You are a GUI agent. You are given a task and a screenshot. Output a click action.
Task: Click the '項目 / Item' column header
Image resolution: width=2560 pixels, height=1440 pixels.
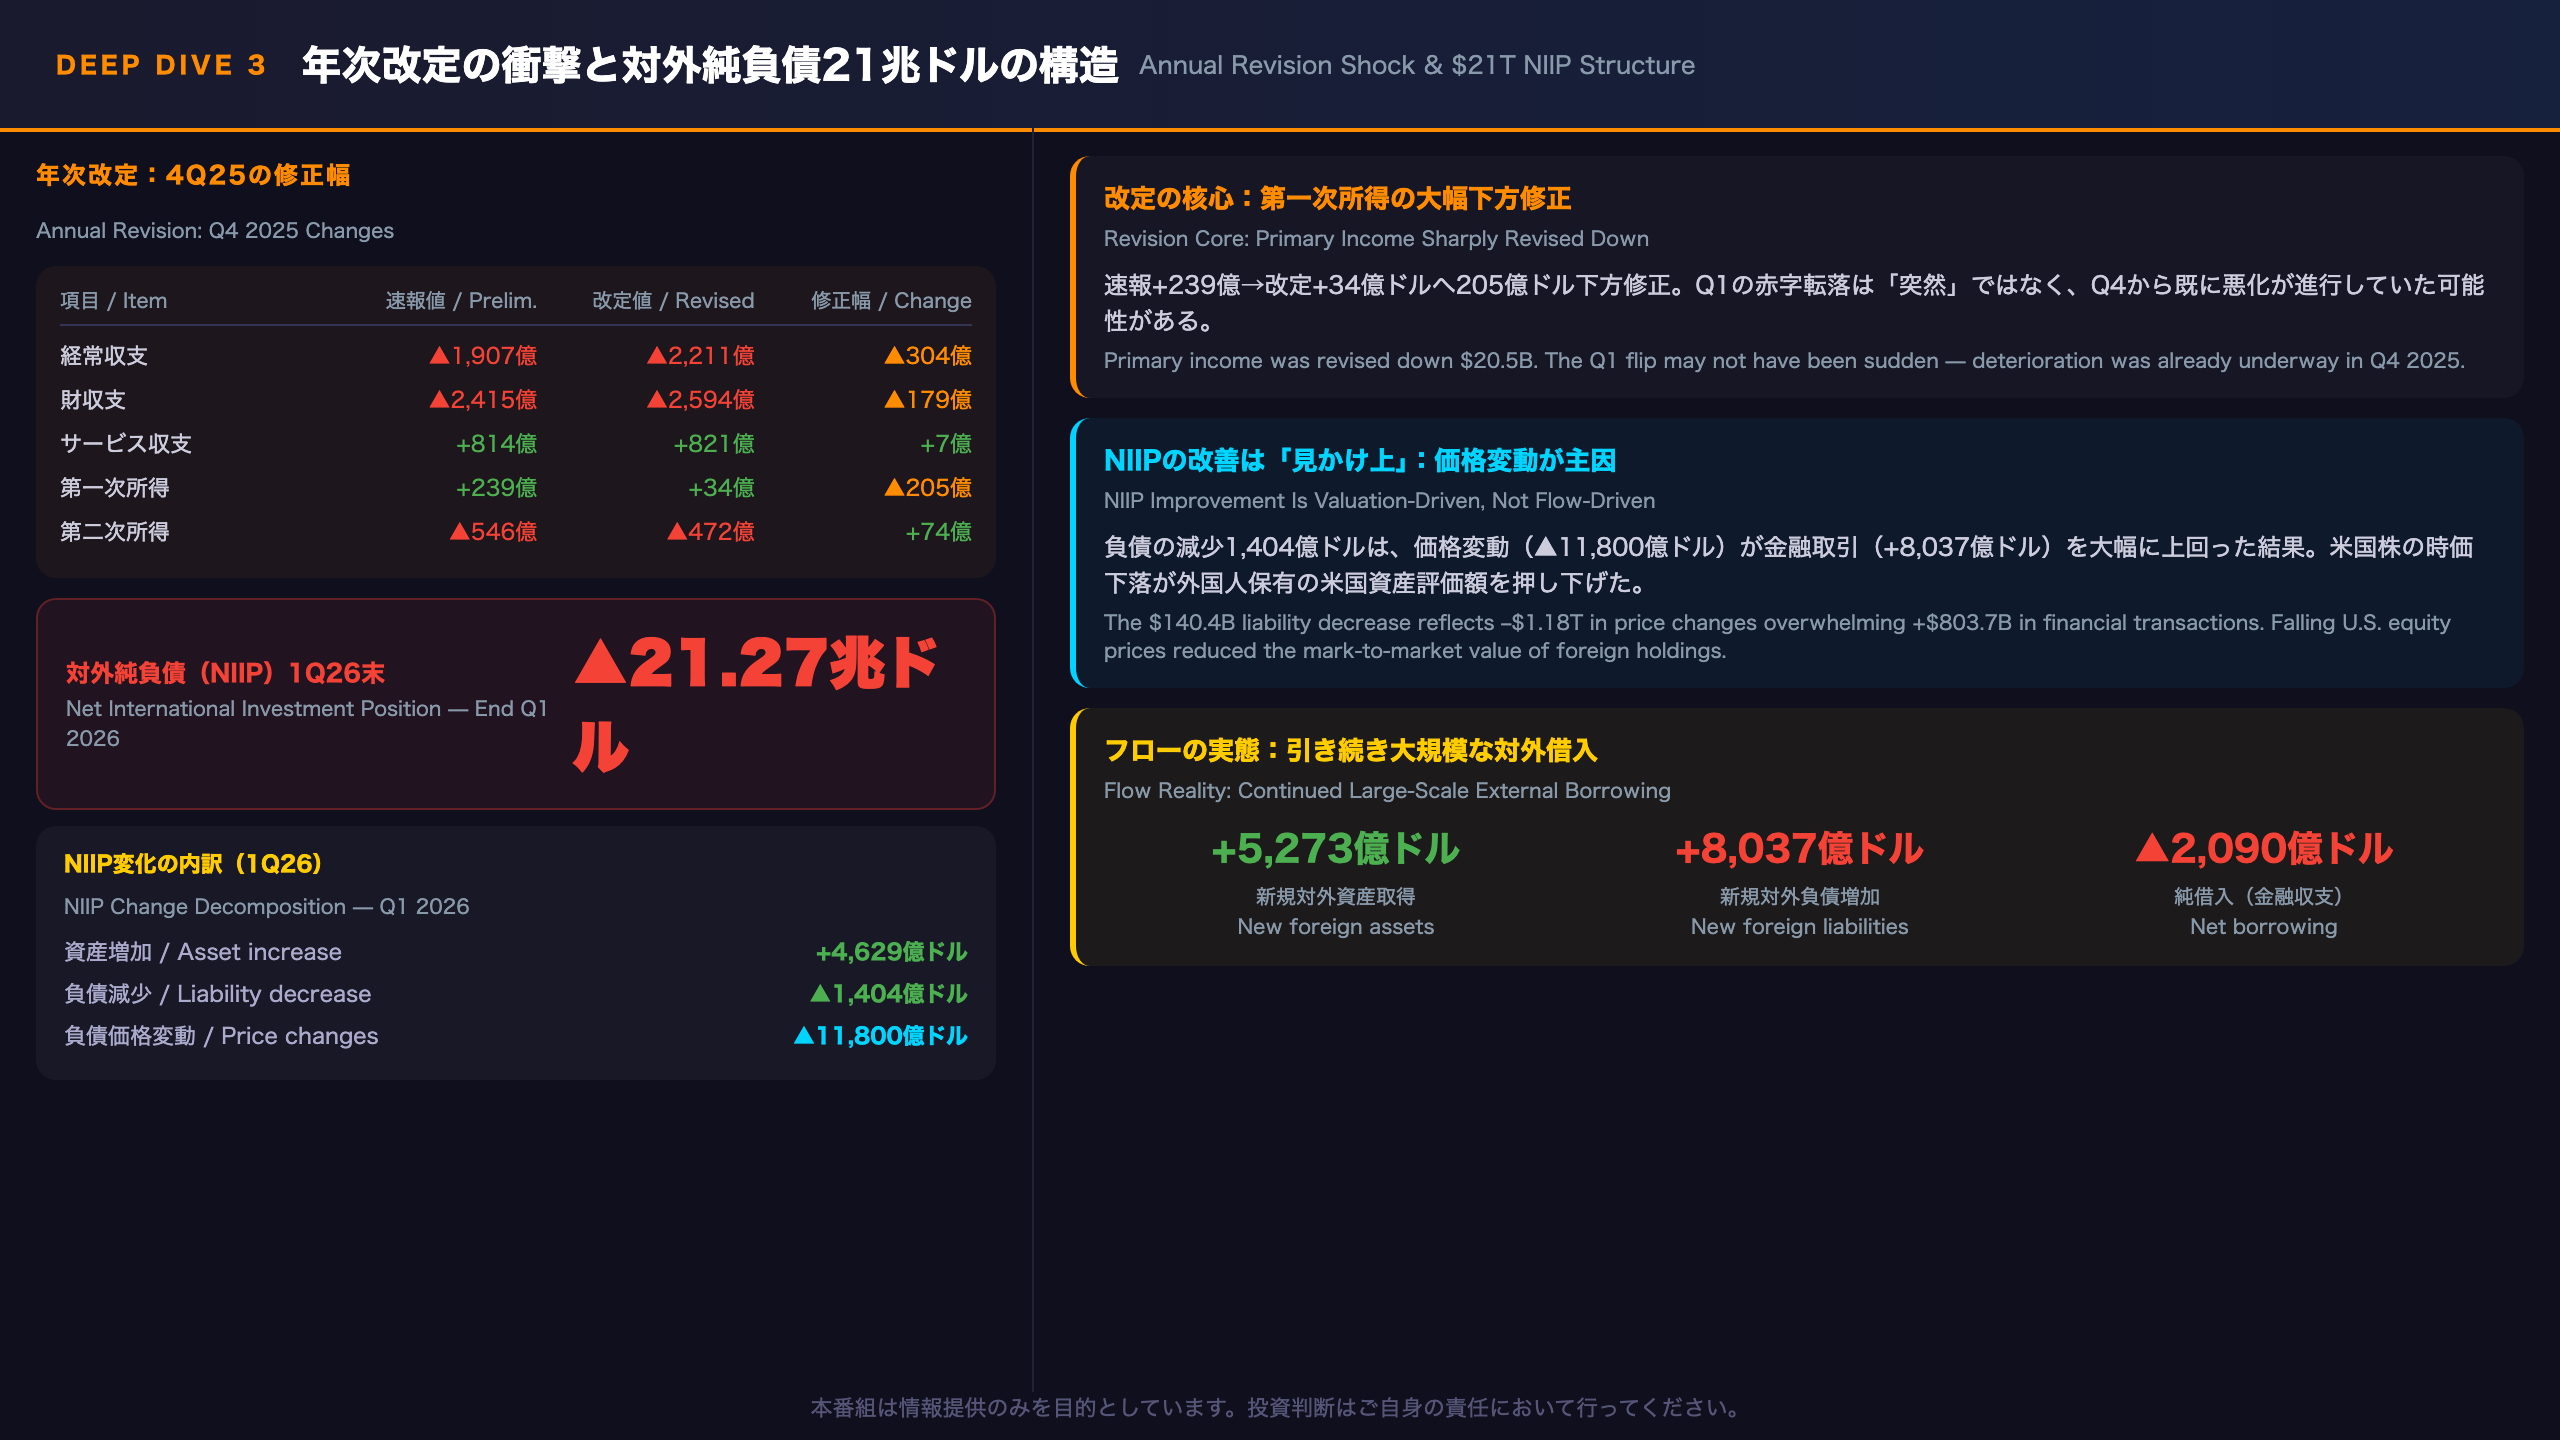[113, 300]
